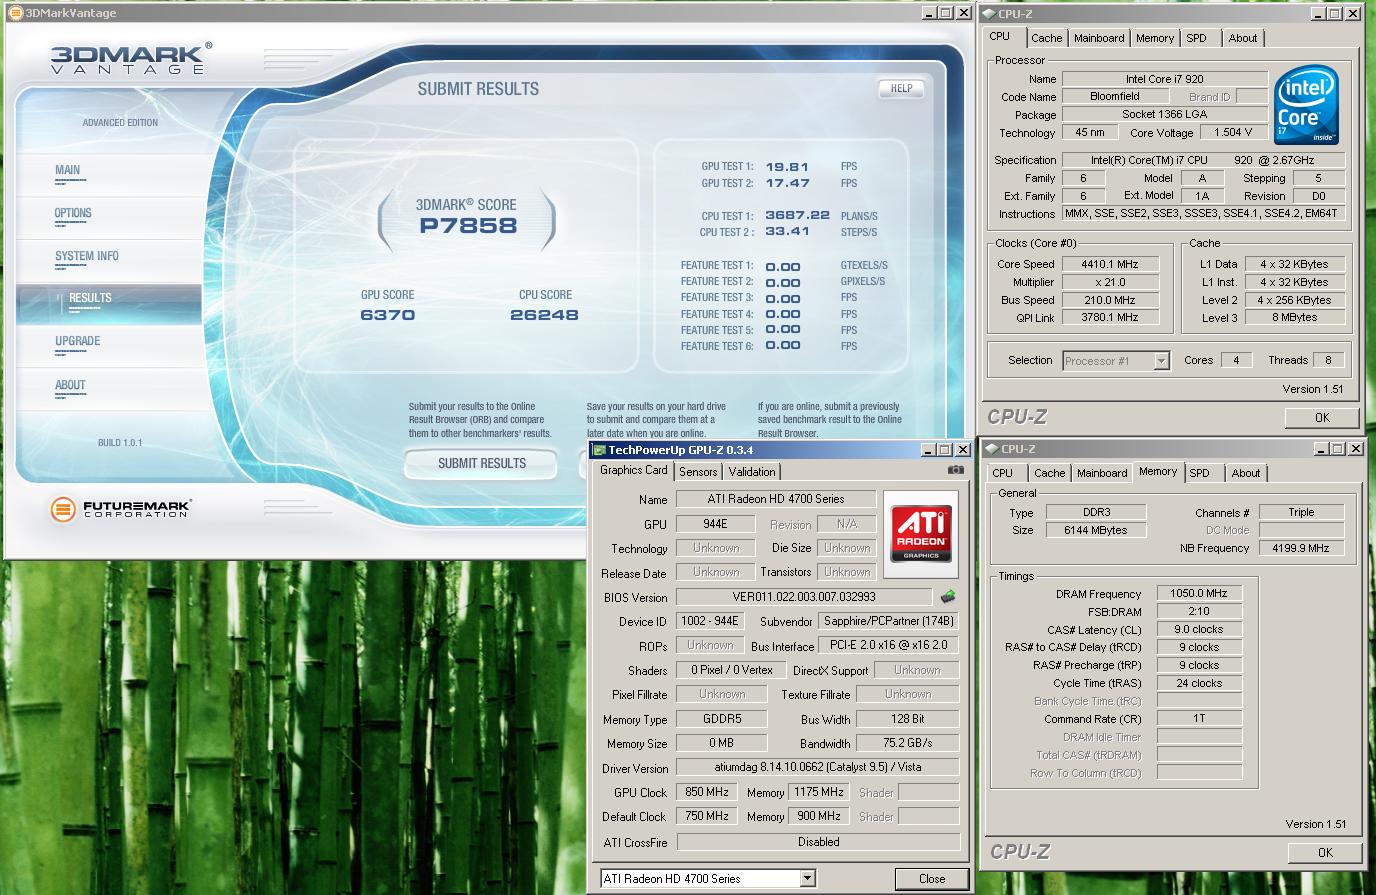Click the GPU-Z Driver Version field
This screenshot has height=895, width=1376.
(817, 767)
